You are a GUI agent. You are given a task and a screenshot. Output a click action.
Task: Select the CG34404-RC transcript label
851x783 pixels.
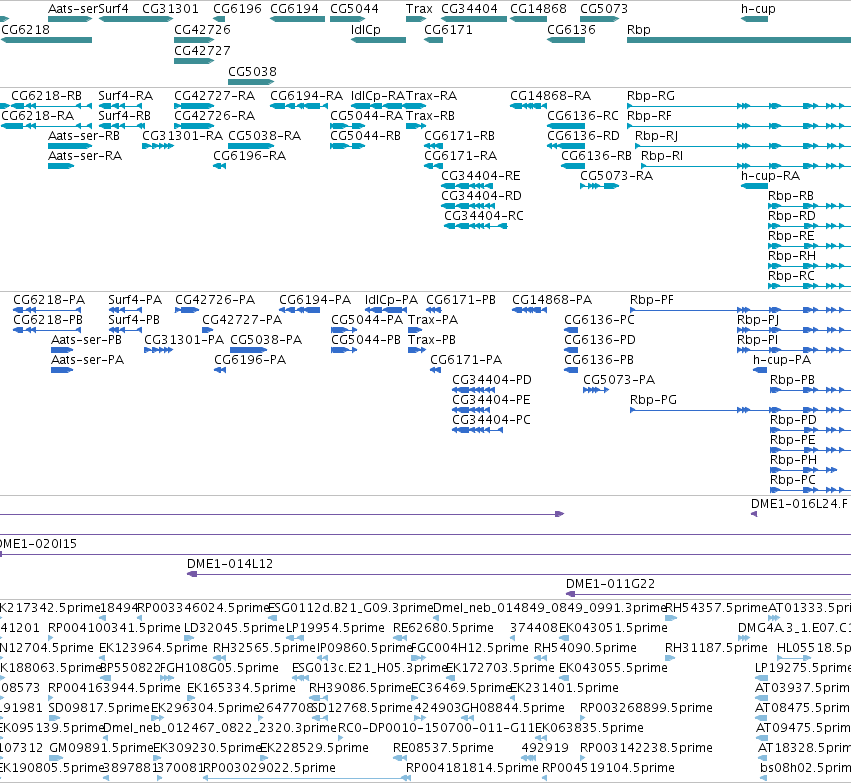(x=484, y=216)
